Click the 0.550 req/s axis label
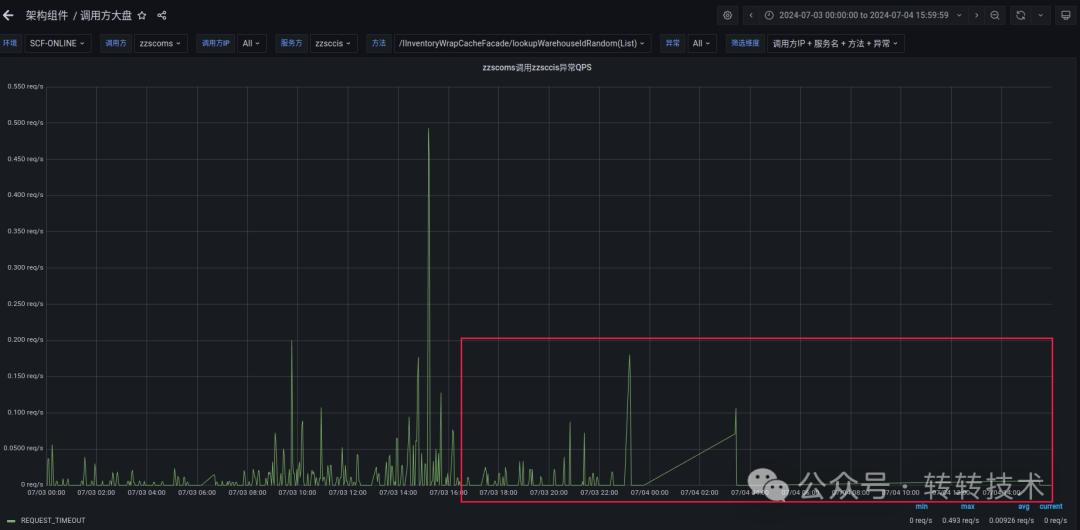 (25, 87)
